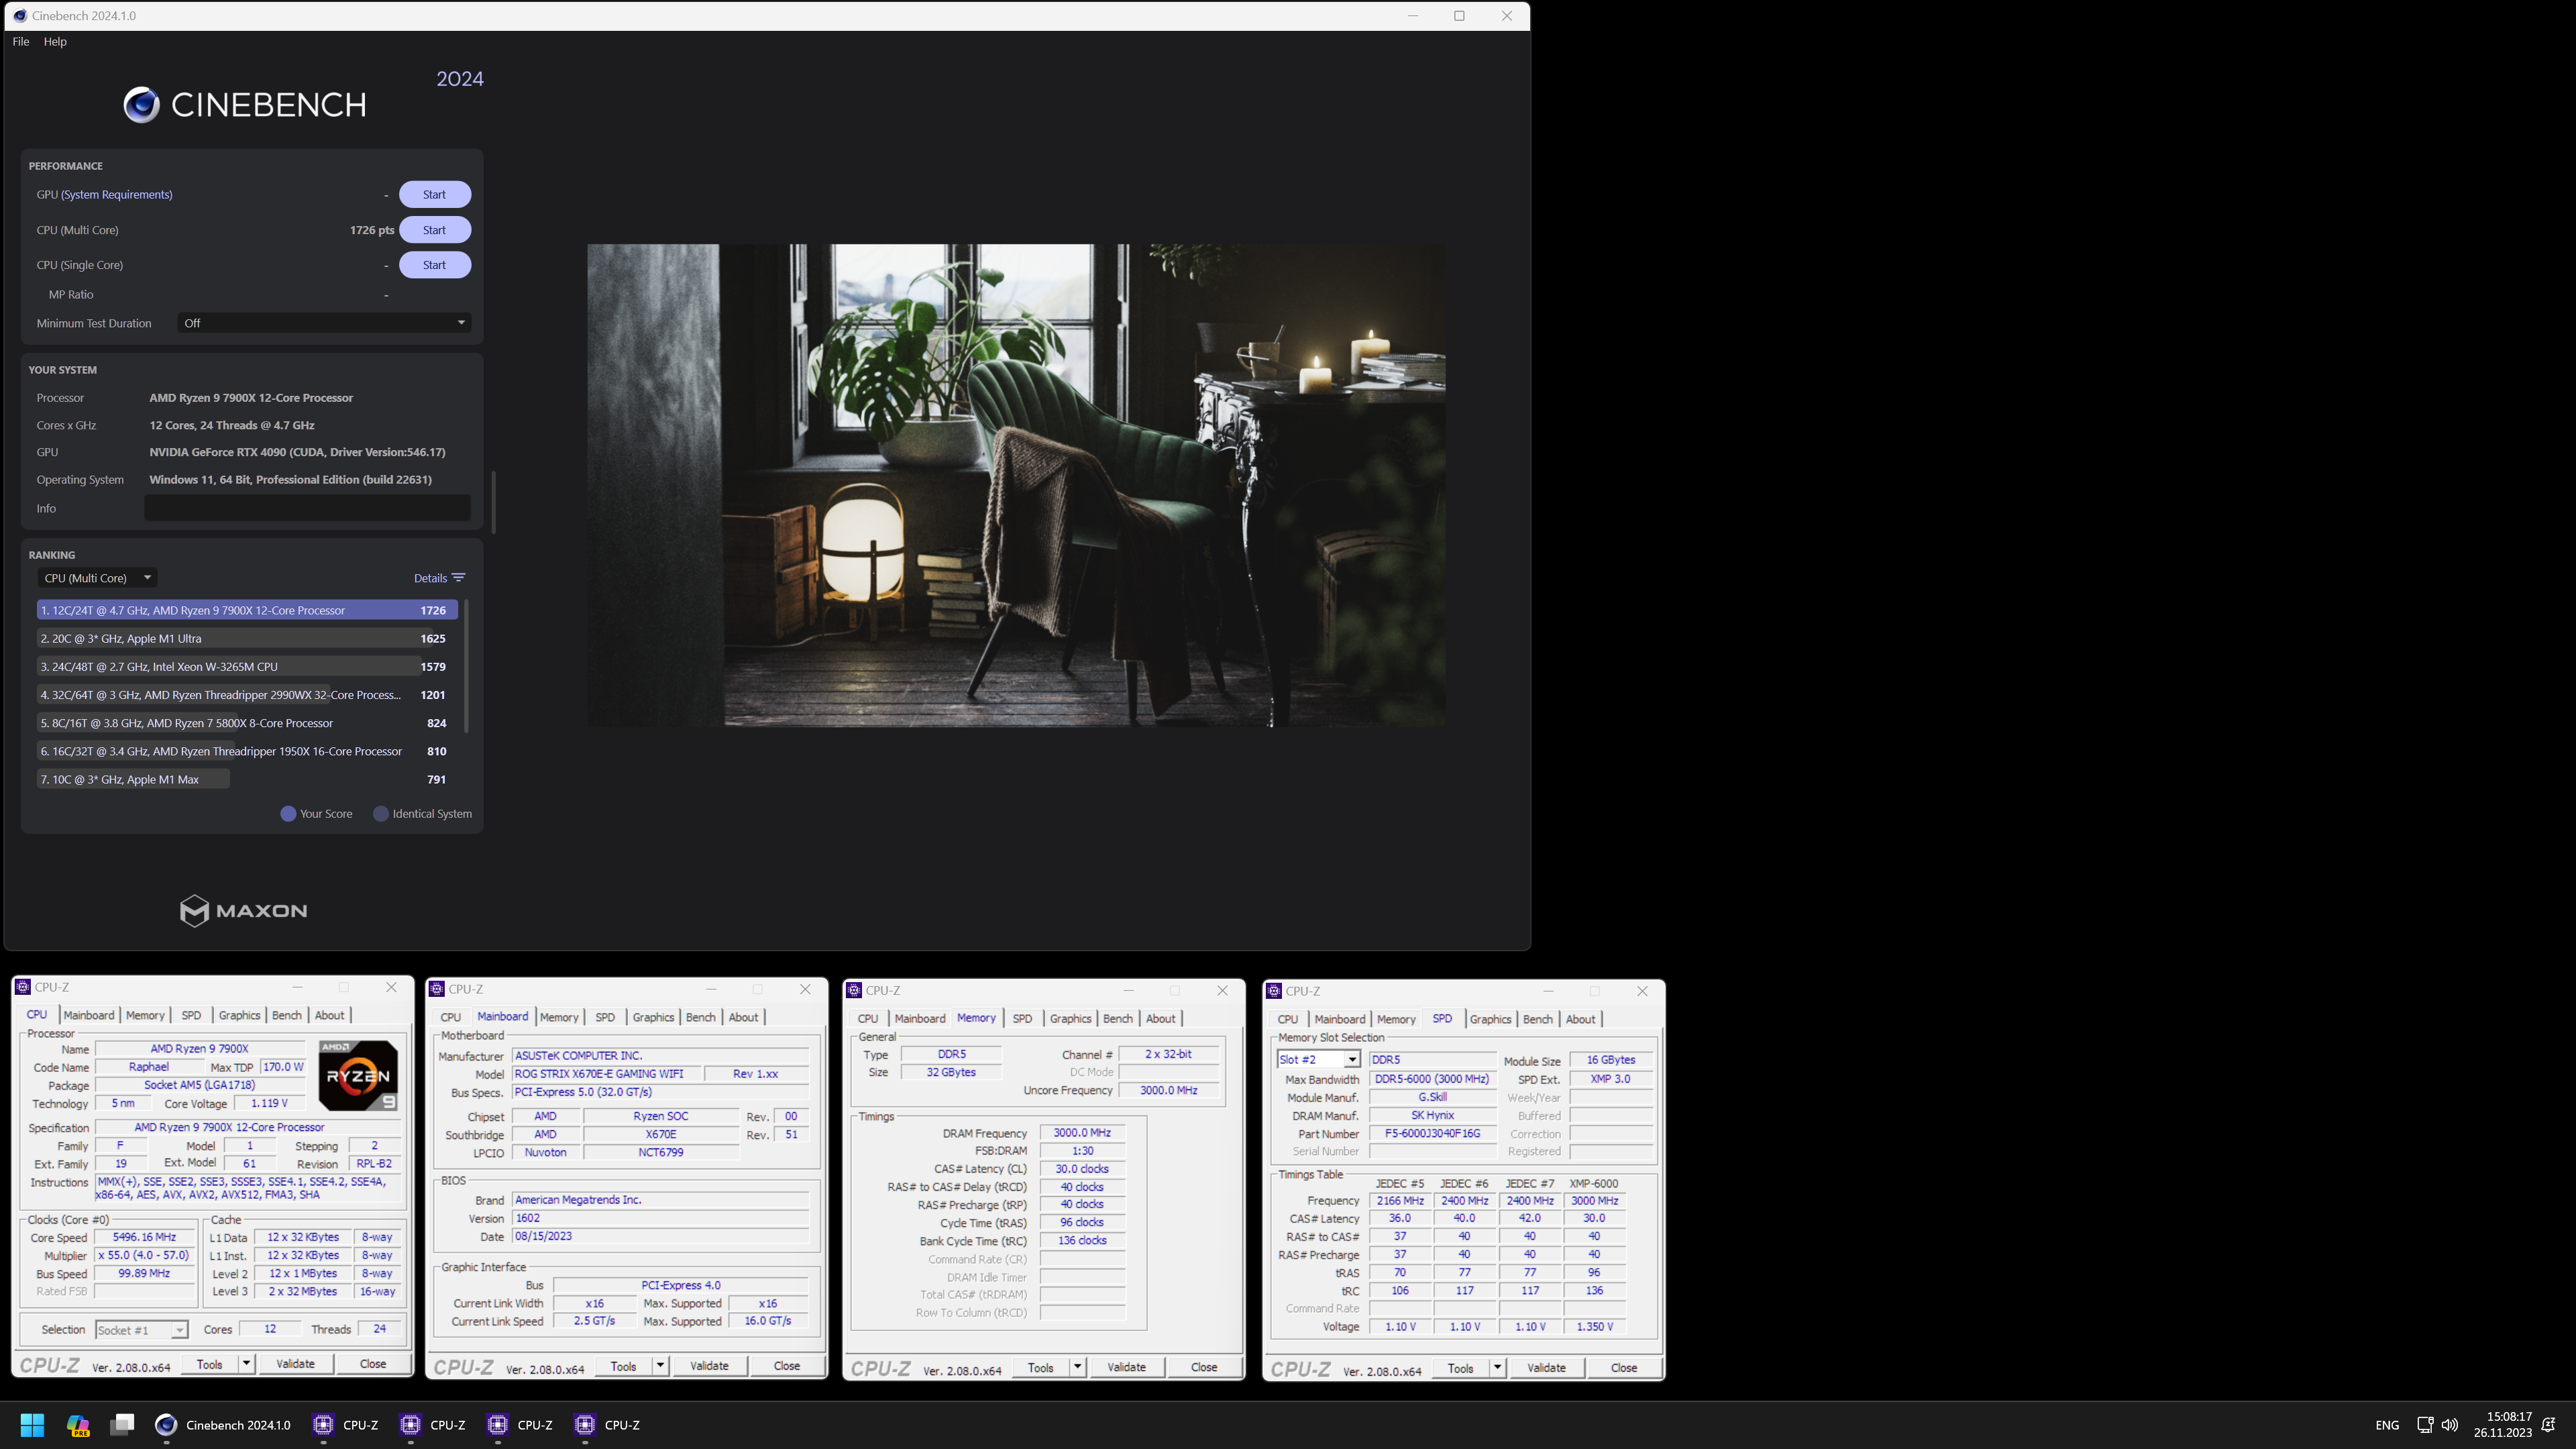Viewport: 2576px width, 1449px height.
Task: Click ENG language indicator in tray
Action: click(x=2387, y=1425)
